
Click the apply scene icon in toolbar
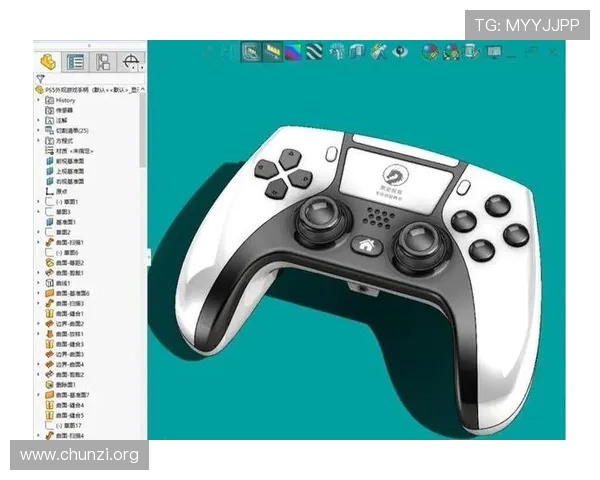click(x=451, y=51)
